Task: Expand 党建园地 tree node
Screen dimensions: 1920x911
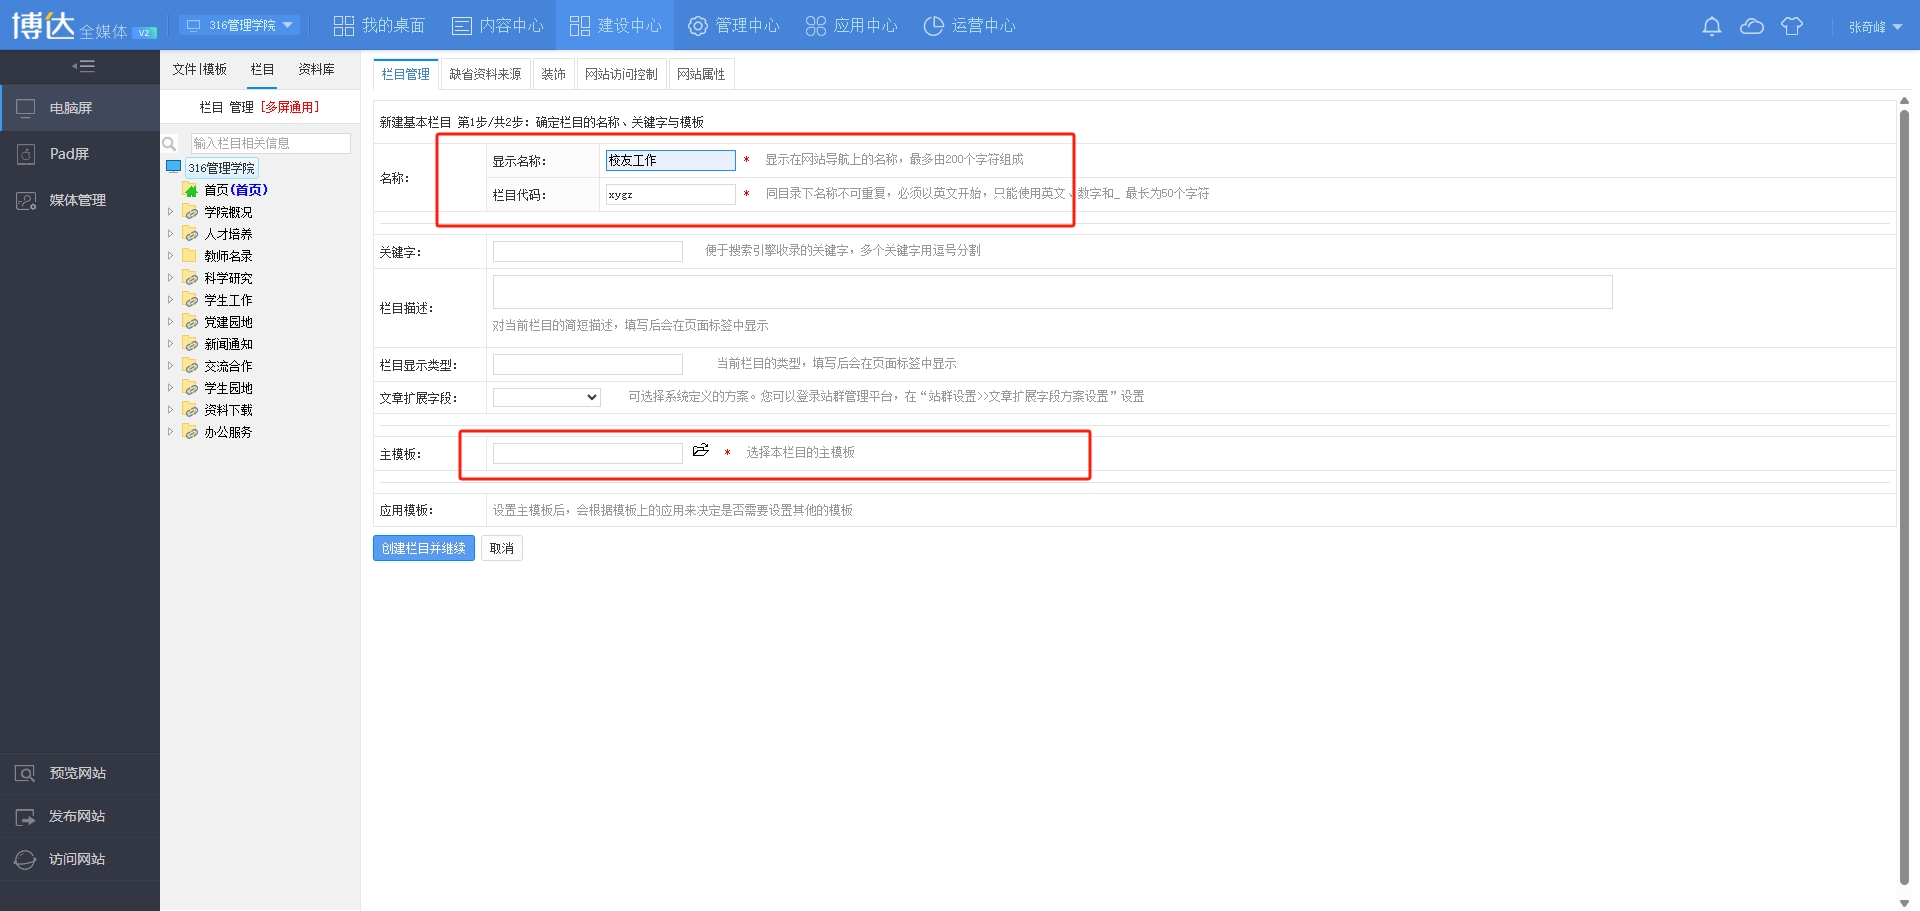Action: click(x=170, y=322)
